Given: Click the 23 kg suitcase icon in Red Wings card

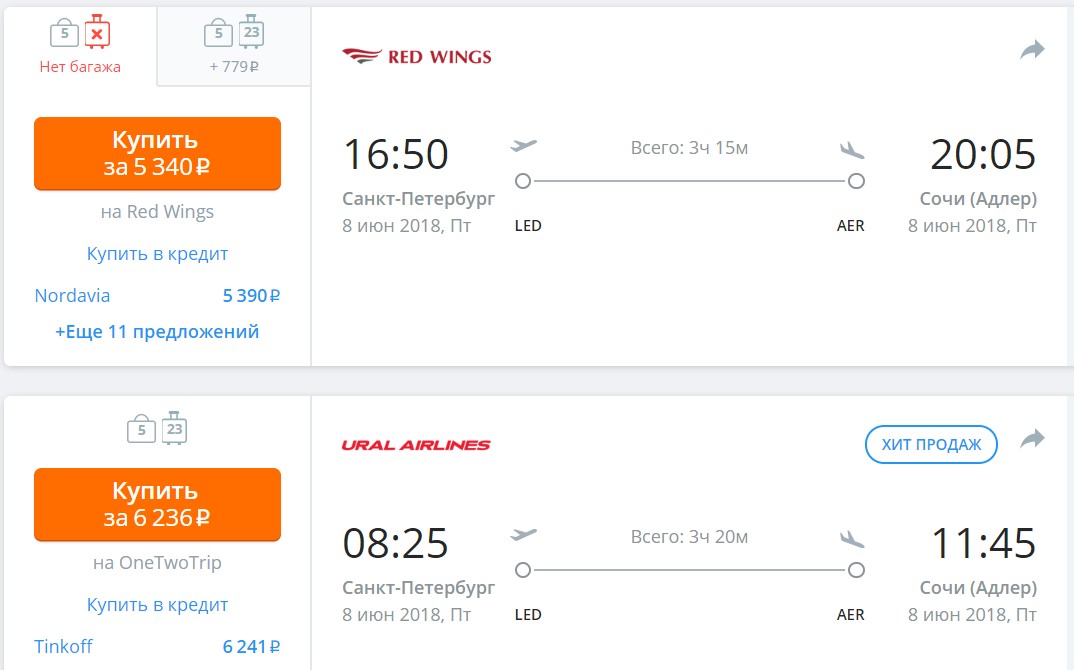Looking at the screenshot, I should 251,32.
